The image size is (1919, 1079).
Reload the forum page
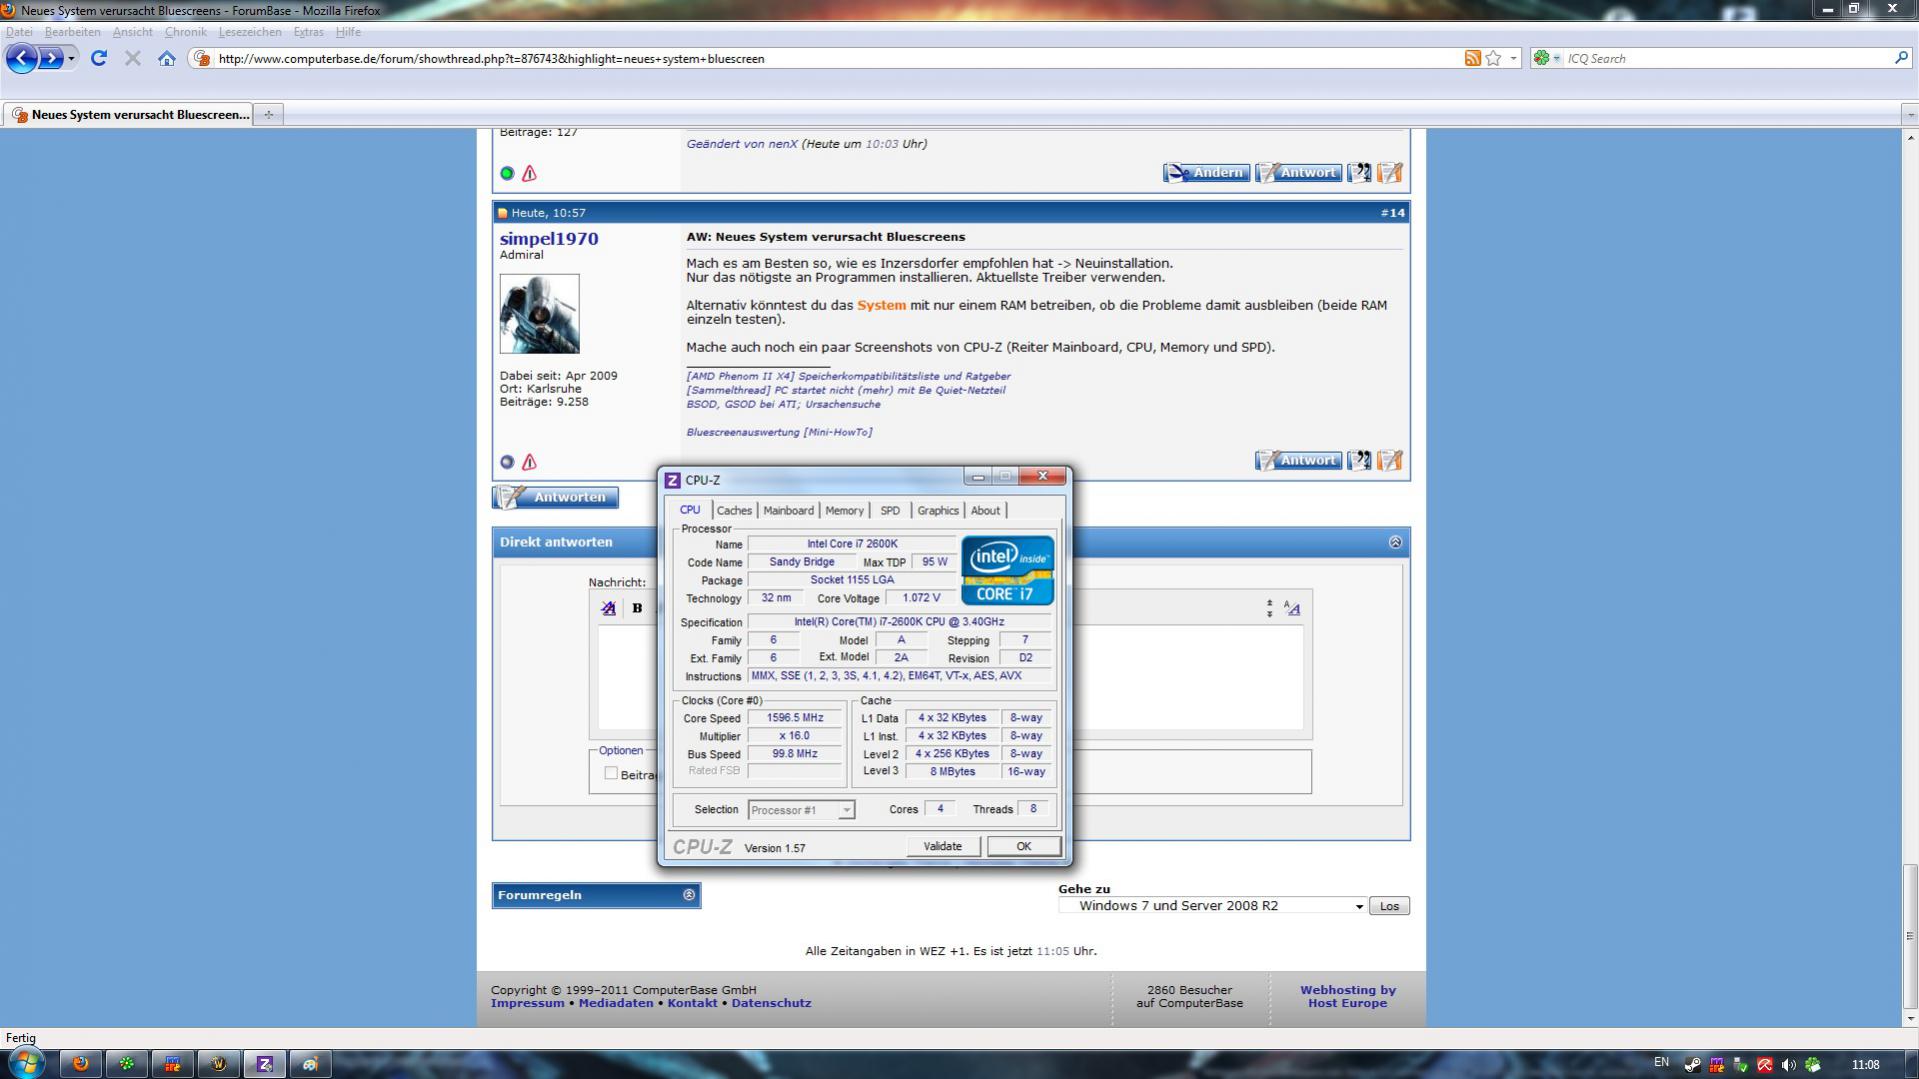[98, 58]
